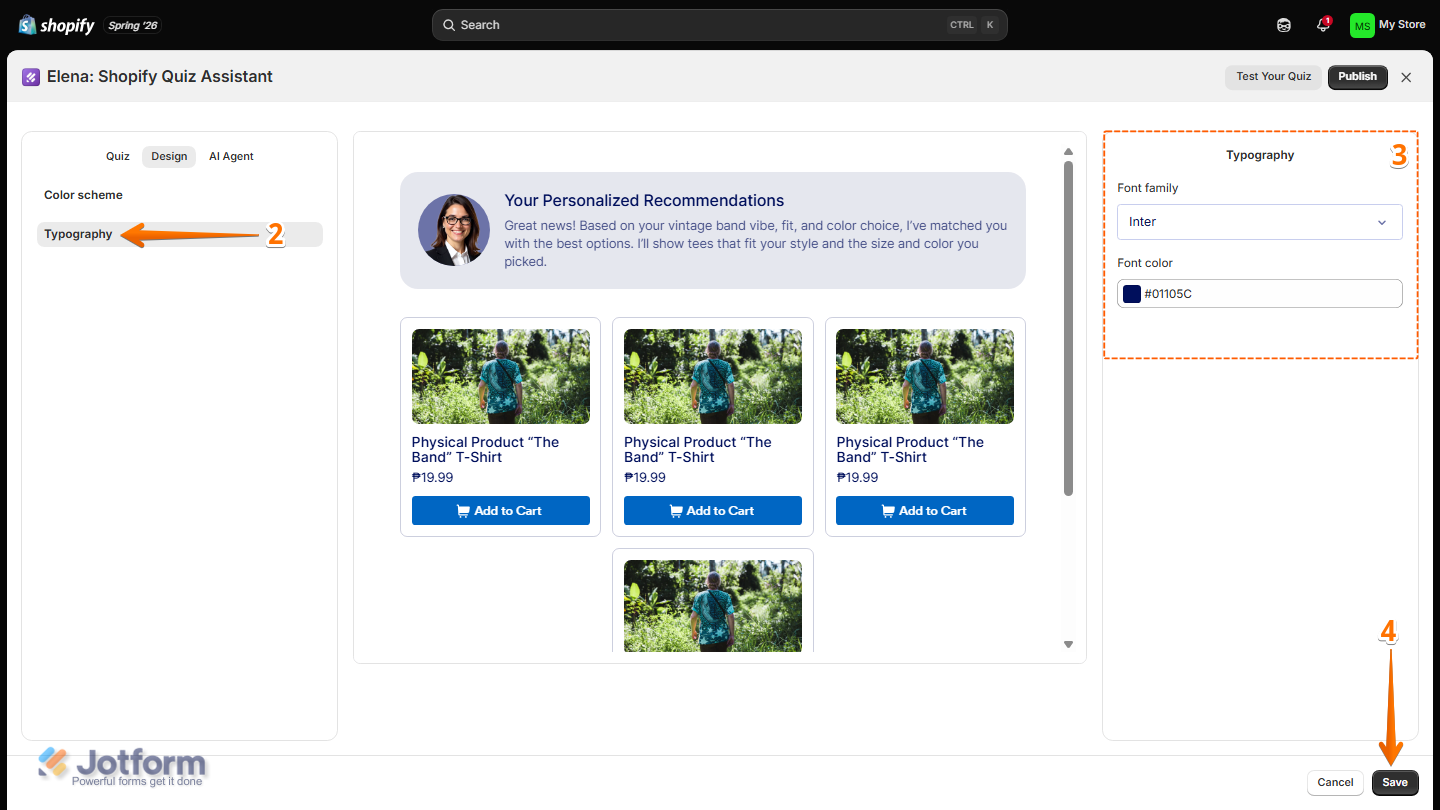Click the CTRL K shortcut hint
The height and width of the screenshot is (810, 1440).
973,25
